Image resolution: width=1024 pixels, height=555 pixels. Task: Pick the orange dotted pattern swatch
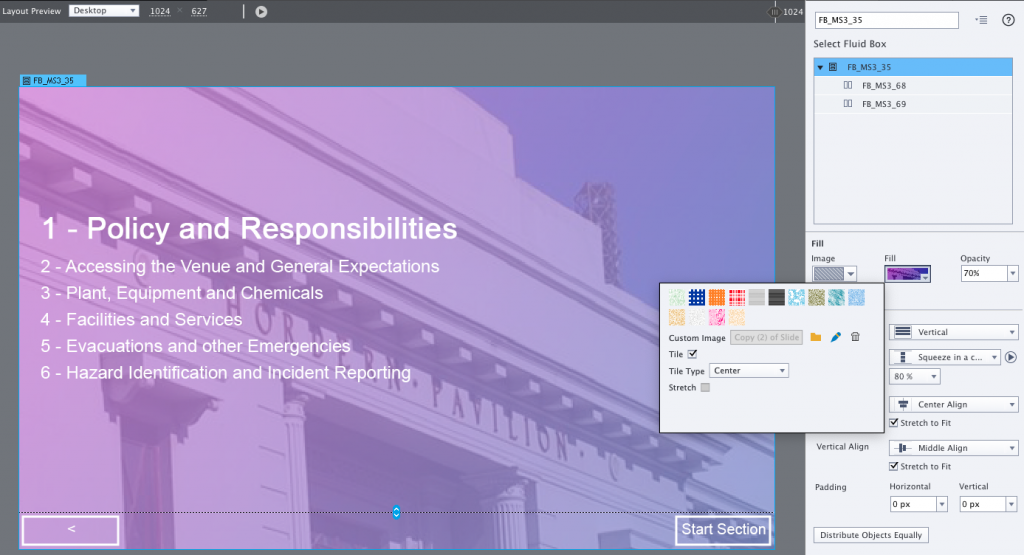tap(717, 296)
